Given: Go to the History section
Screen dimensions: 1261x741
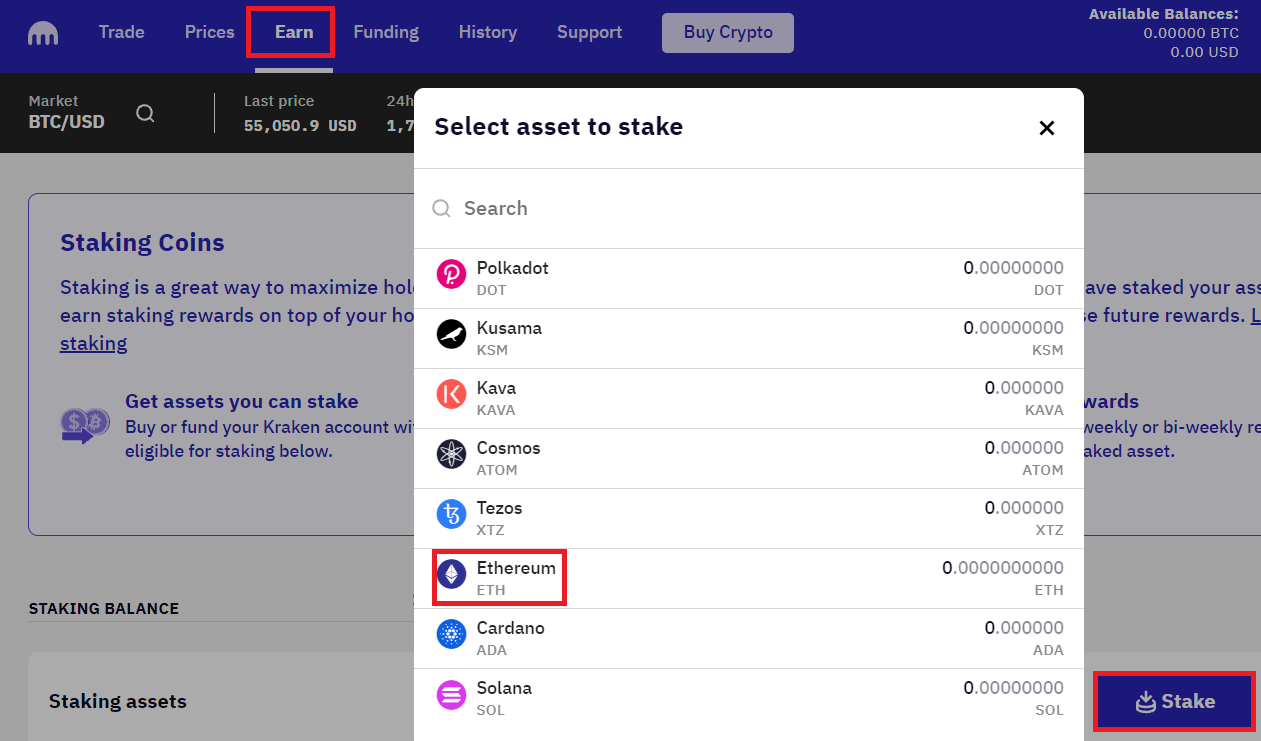Looking at the screenshot, I should tap(487, 31).
